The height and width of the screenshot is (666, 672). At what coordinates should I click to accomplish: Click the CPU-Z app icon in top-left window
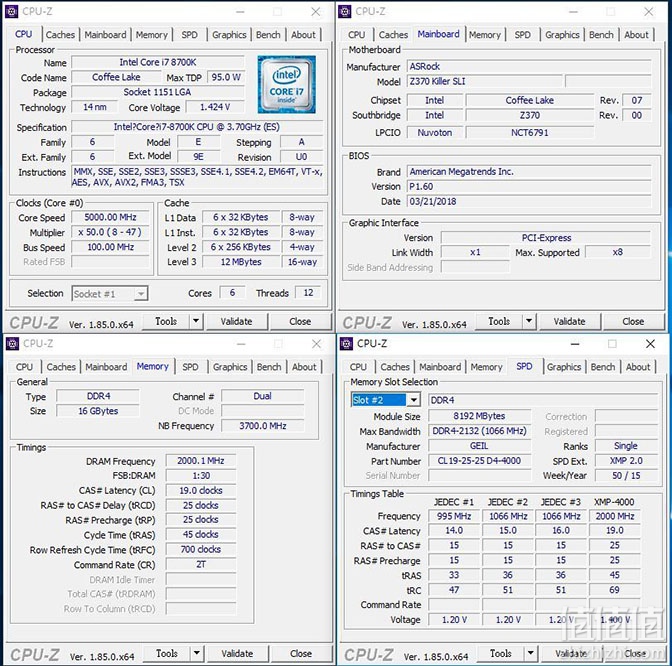click(x=12, y=12)
